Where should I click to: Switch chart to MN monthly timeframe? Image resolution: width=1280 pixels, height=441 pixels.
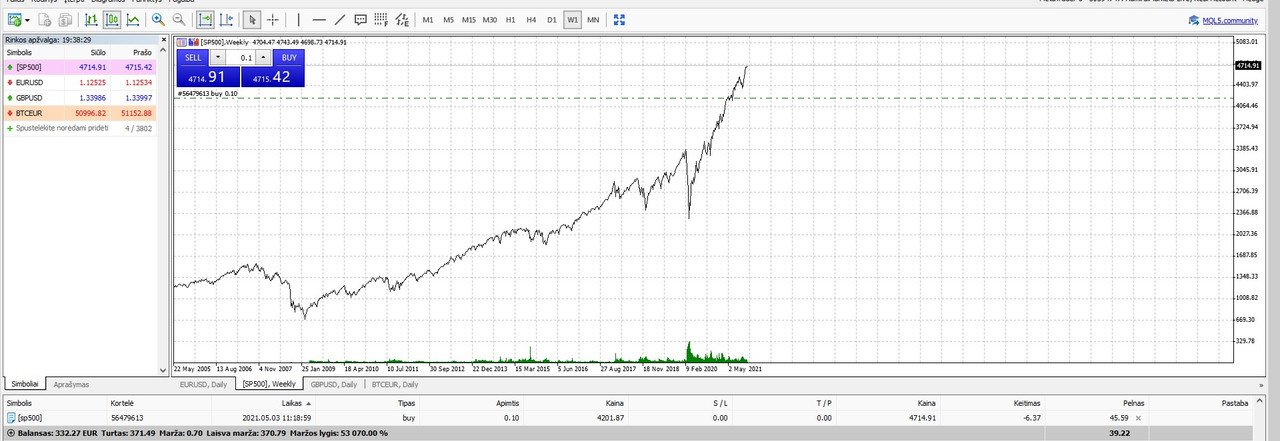pyautogui.click(x=593, y=20)
